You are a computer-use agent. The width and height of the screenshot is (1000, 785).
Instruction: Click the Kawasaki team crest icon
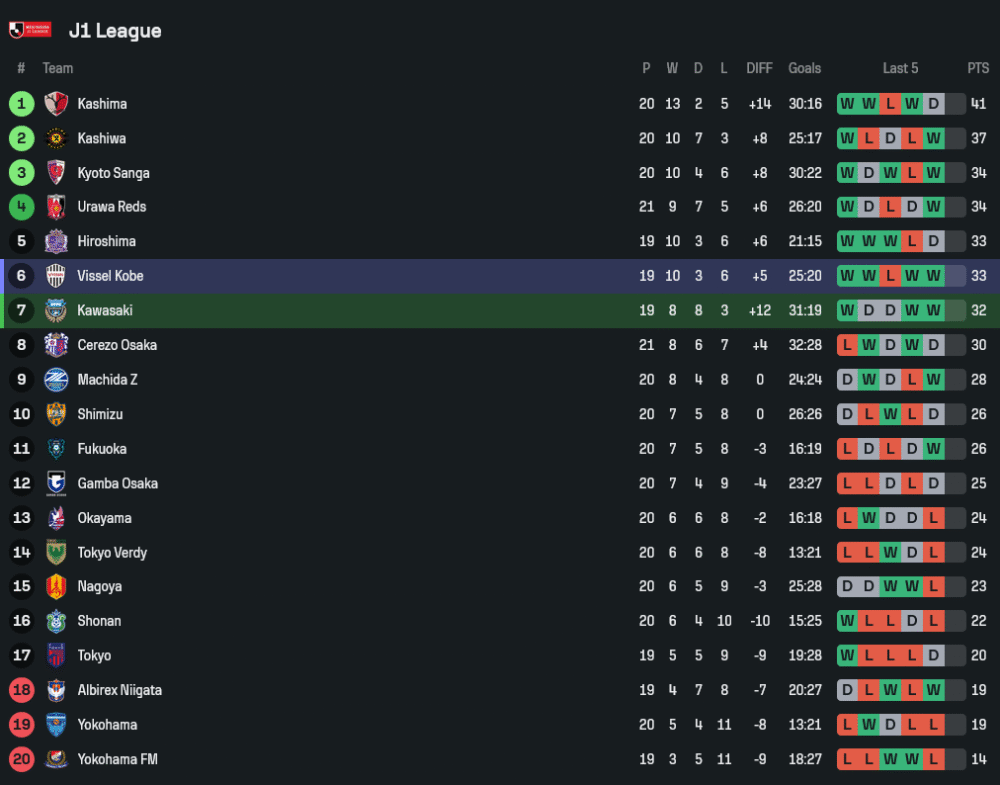click(x=56, y=310)
